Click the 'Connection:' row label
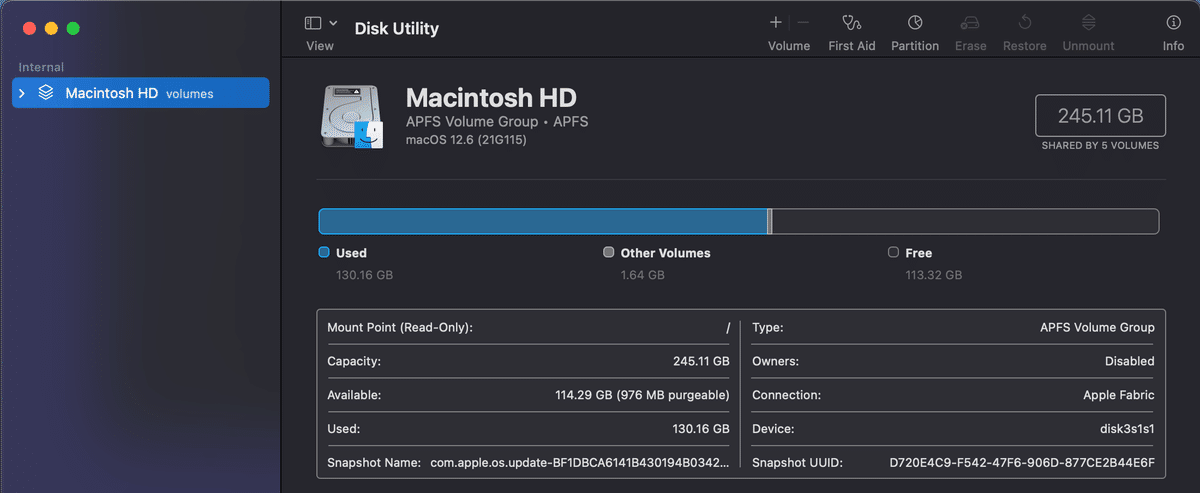 pyautogui.click(x=786, y=395)
